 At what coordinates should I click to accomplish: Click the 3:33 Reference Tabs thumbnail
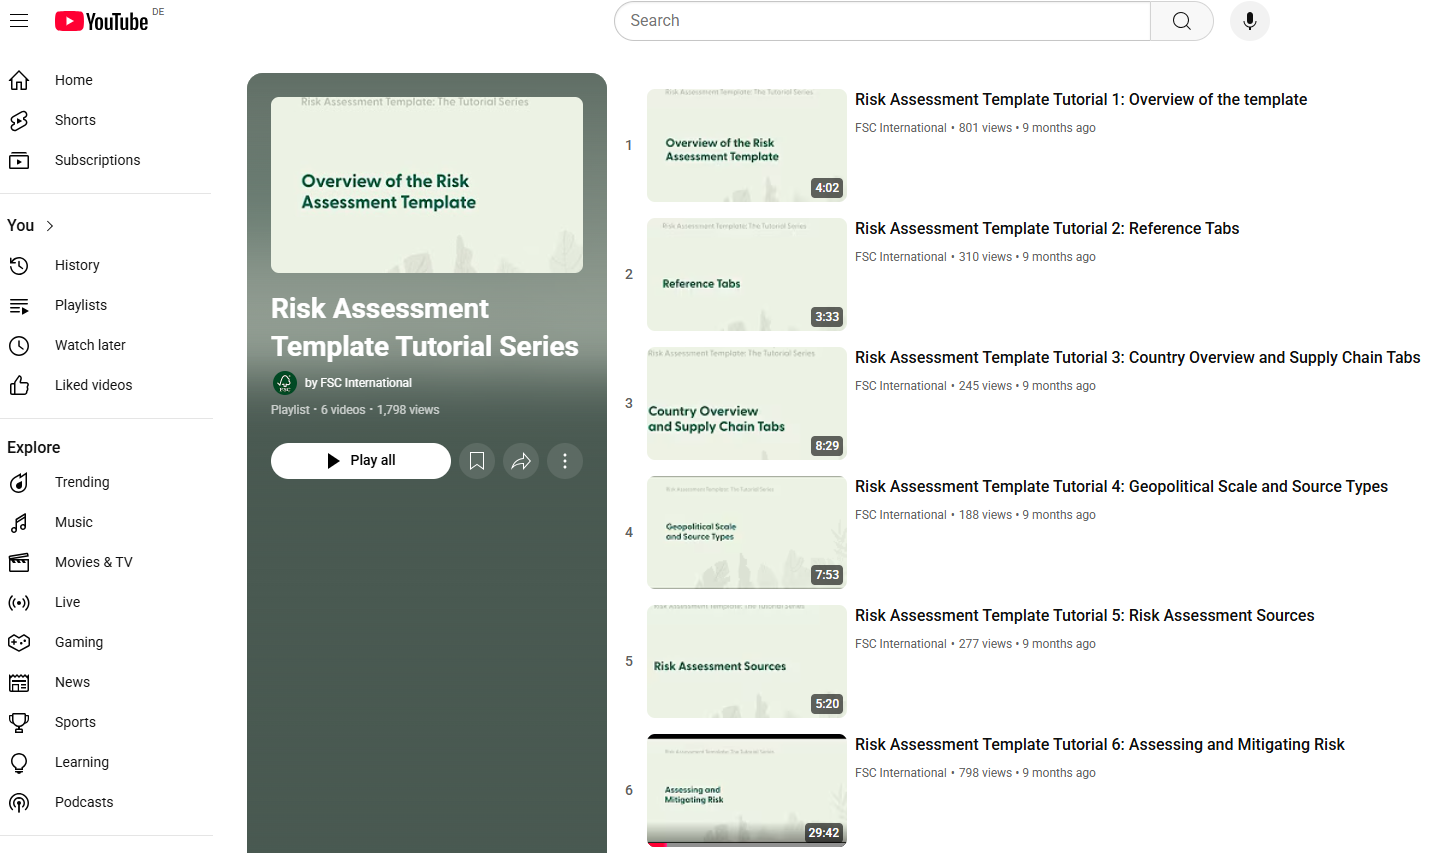pyautogui.click(x=747, y=275)
